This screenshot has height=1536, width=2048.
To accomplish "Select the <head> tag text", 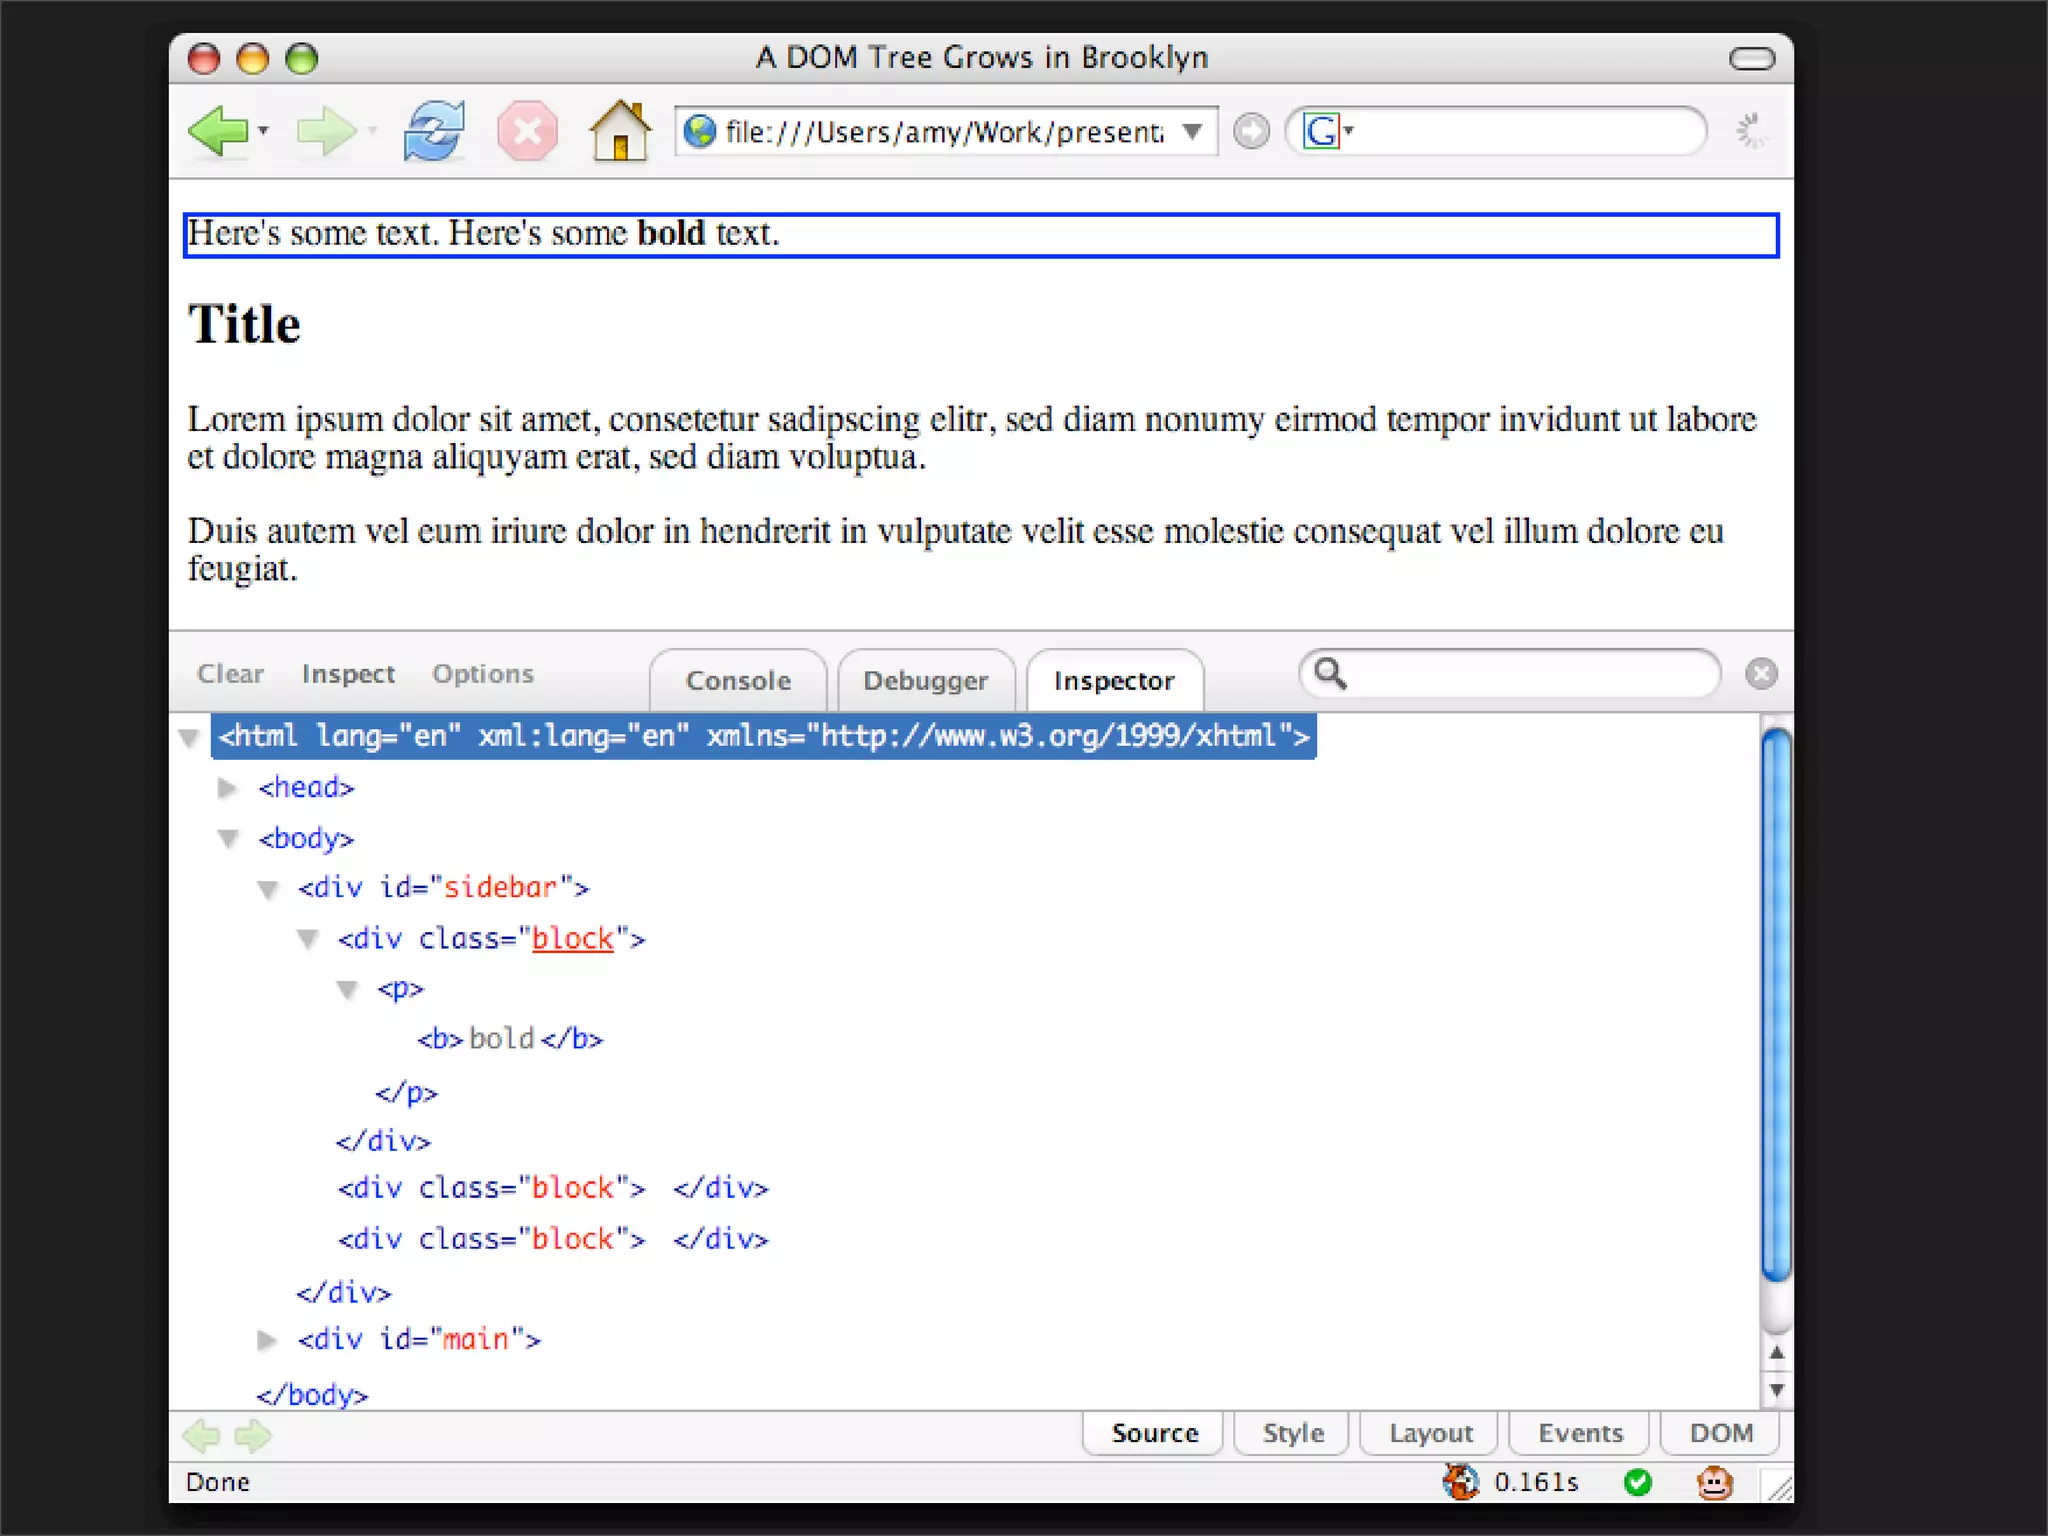I will coord(306,788).
